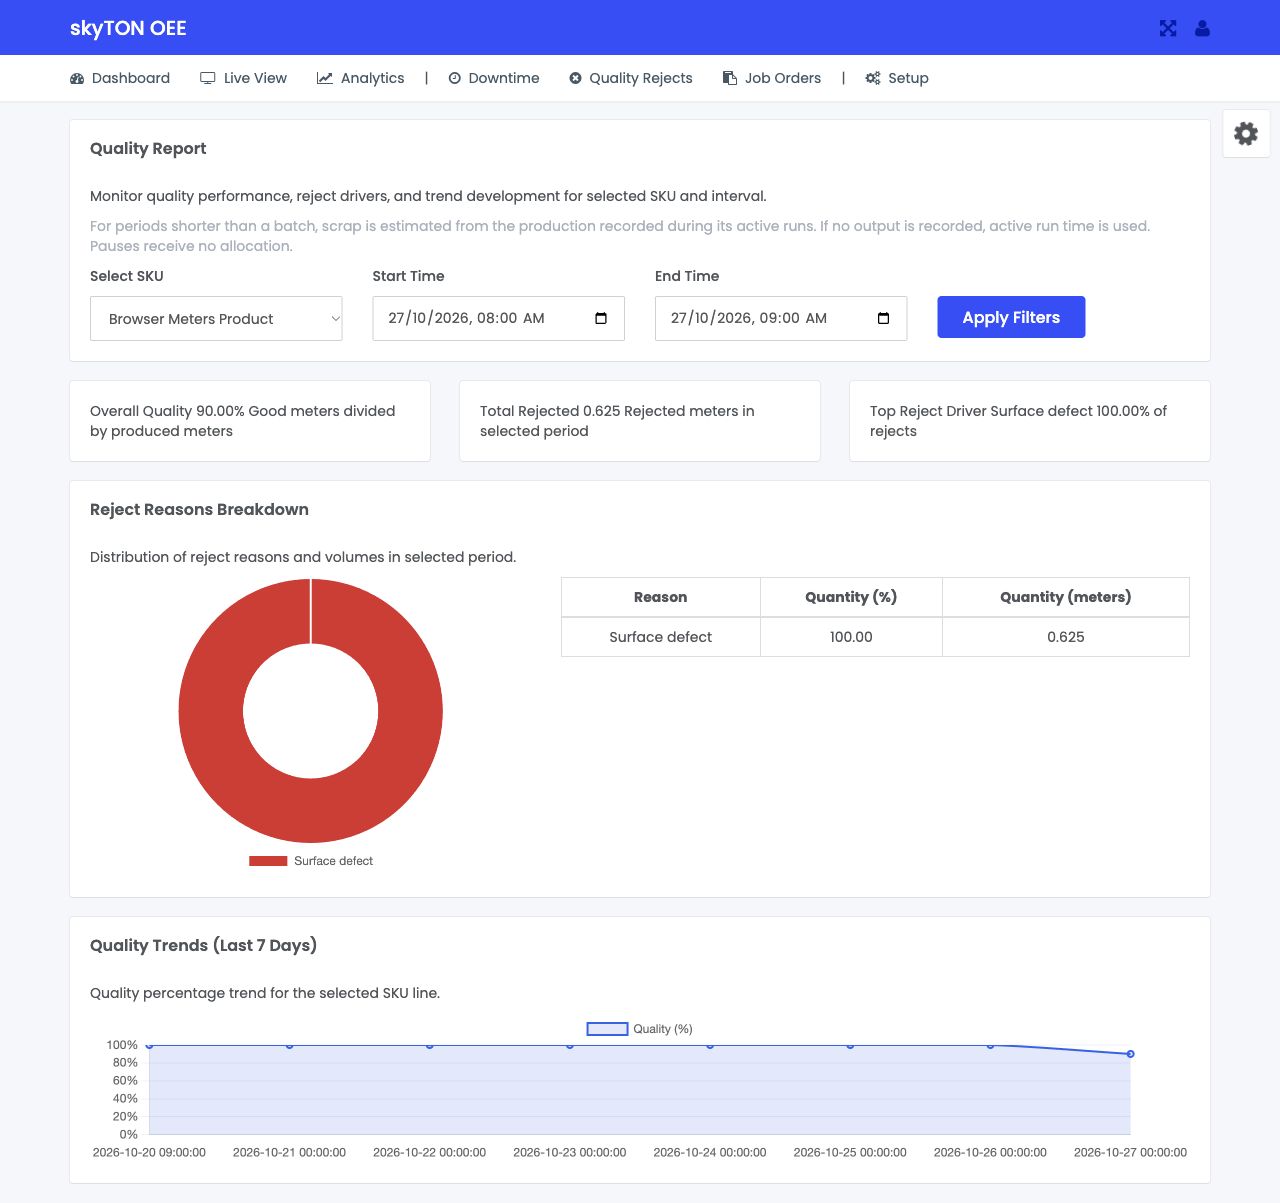Open settings gear panel on right
Screen dimensions: 1280x1203
tap(1246, 133)
